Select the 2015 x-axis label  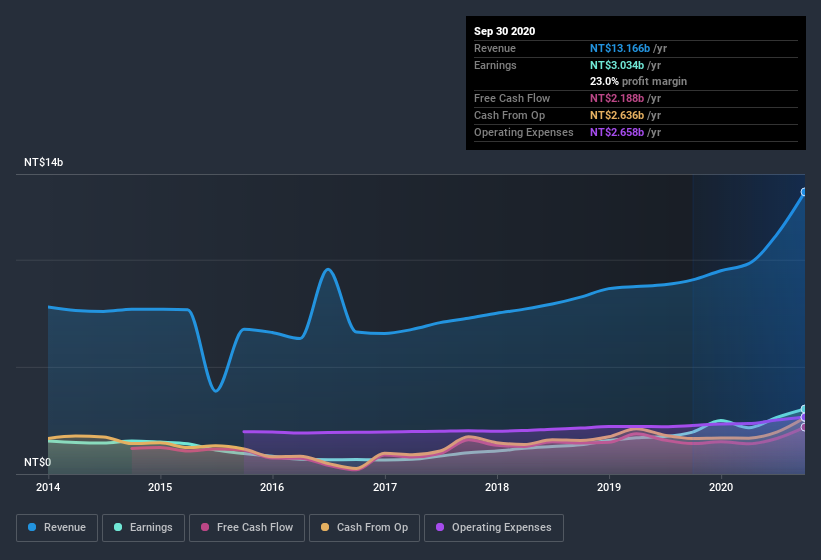tap(160, 487)
